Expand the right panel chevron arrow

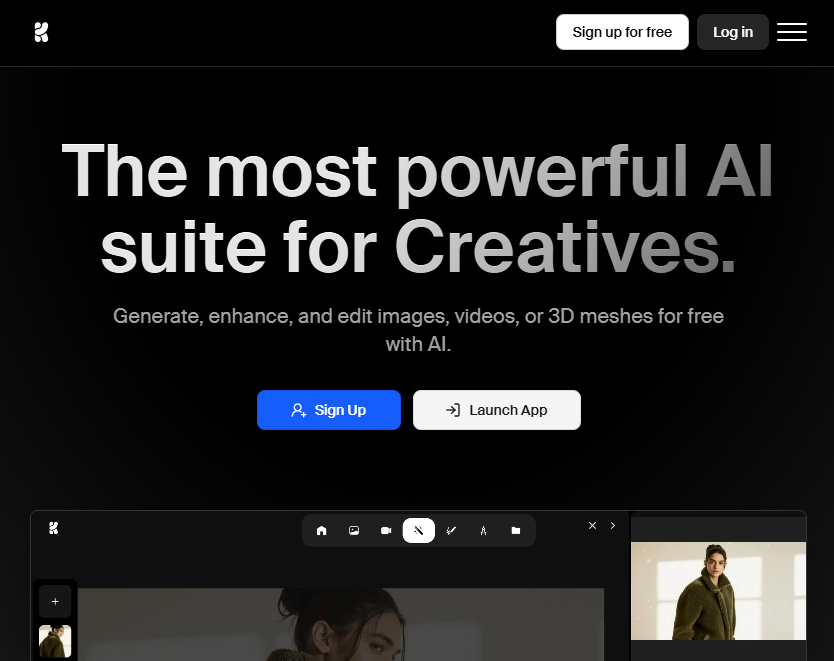coord(613,525)
